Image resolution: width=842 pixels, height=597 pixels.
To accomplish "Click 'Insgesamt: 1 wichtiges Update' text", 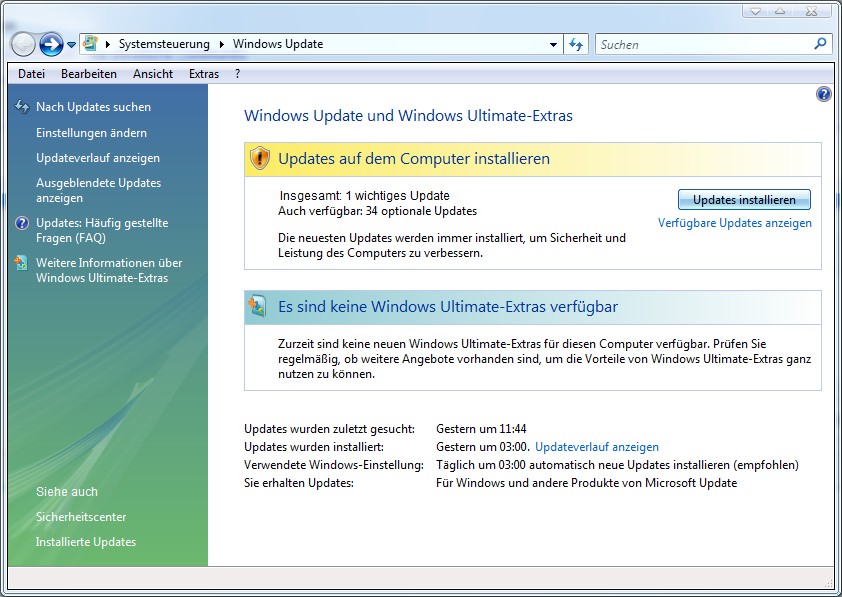I will [x=365, y=195].
